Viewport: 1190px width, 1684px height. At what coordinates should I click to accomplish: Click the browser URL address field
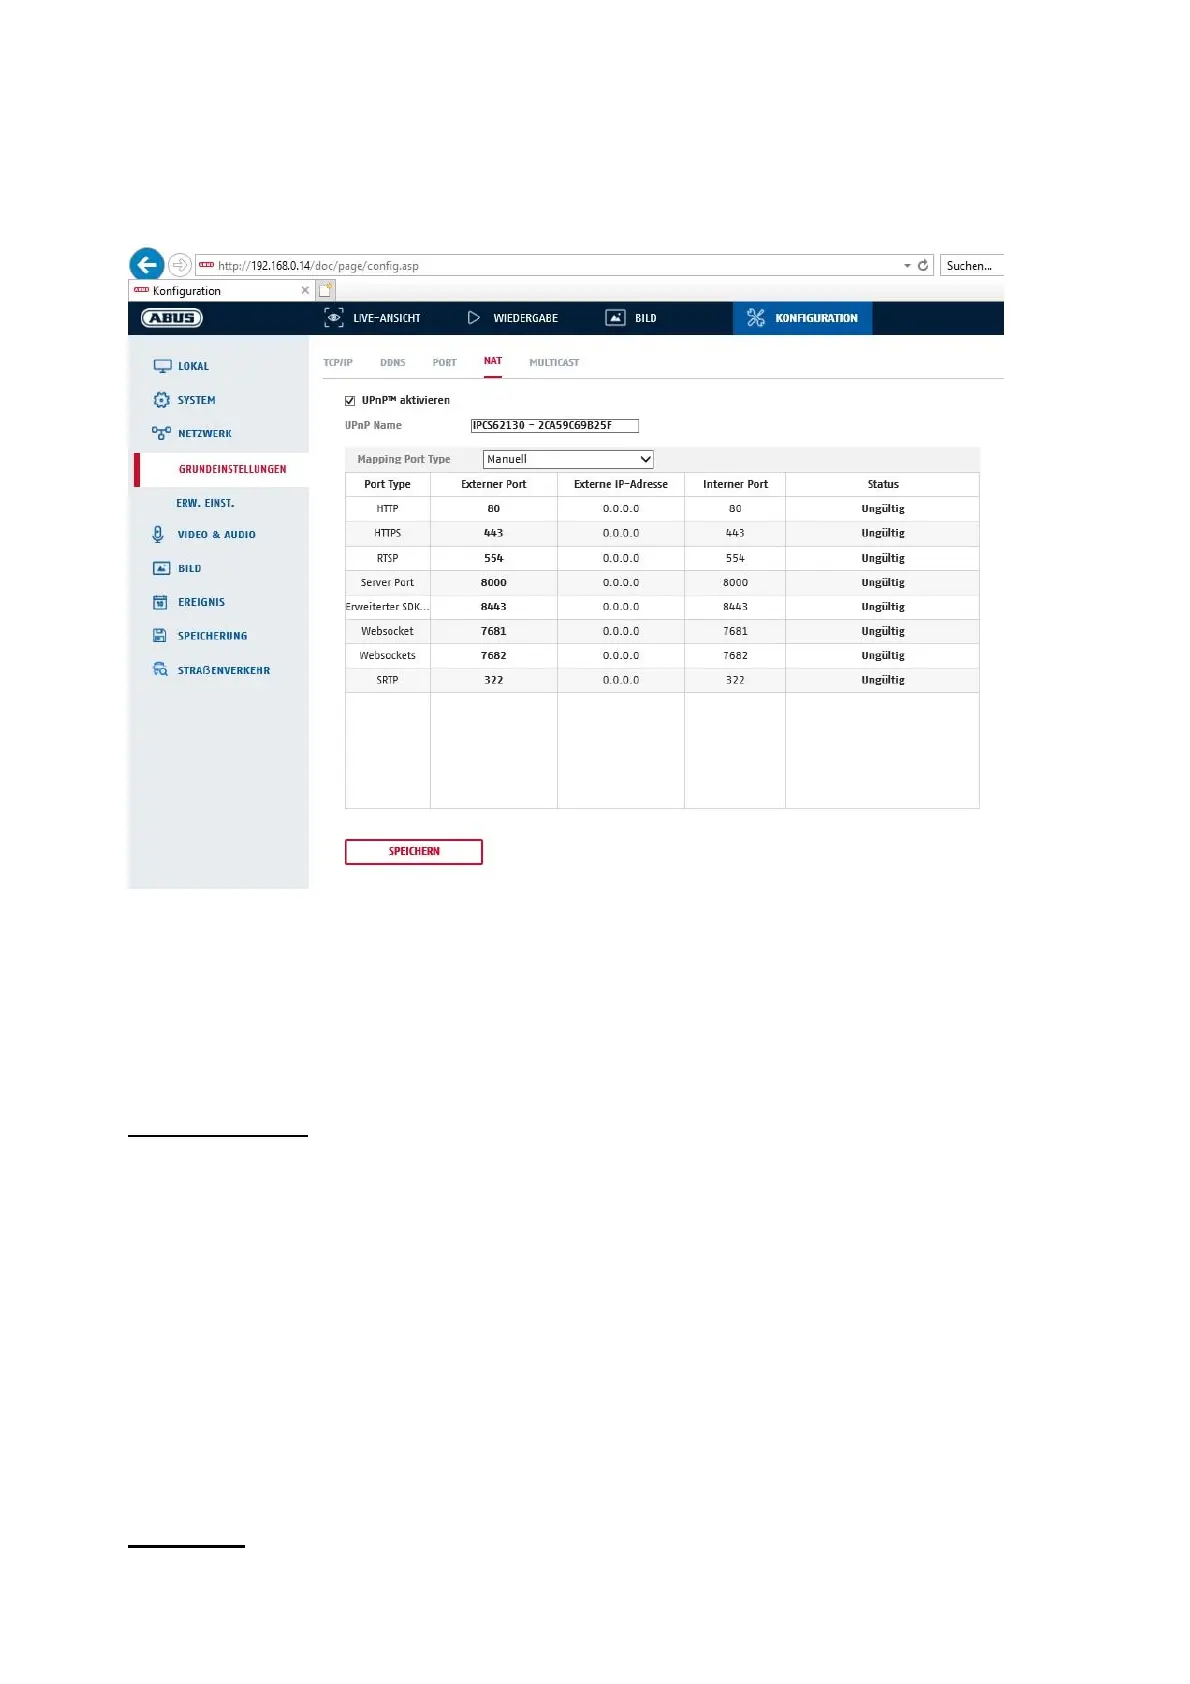(550, 265)
